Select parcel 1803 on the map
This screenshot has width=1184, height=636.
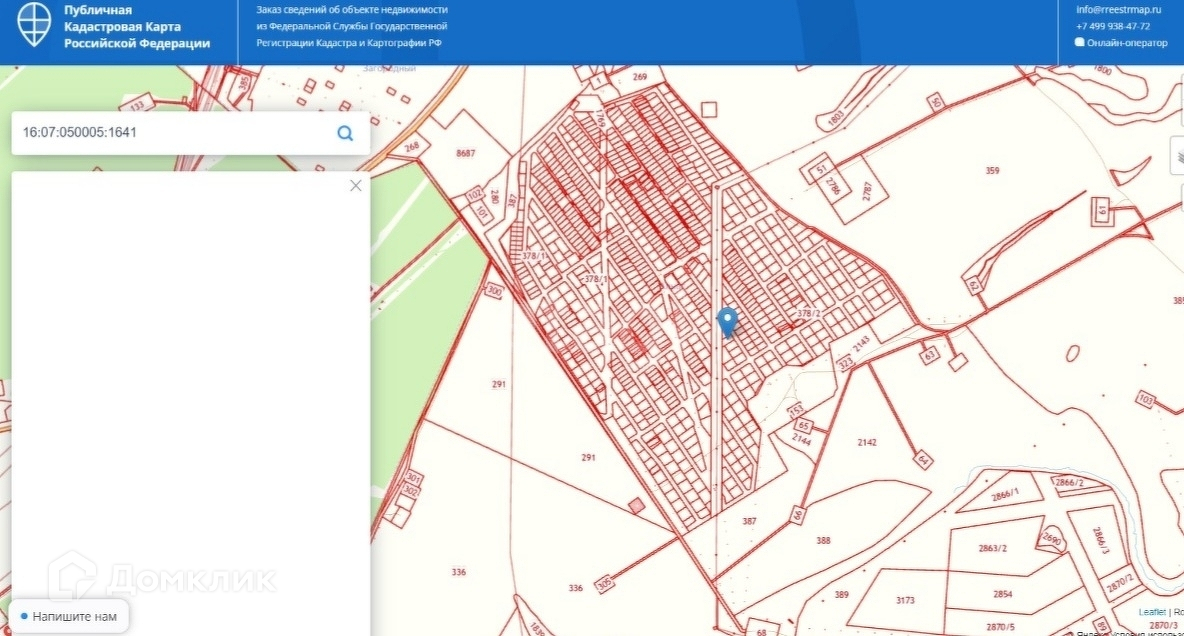point(835,119)
